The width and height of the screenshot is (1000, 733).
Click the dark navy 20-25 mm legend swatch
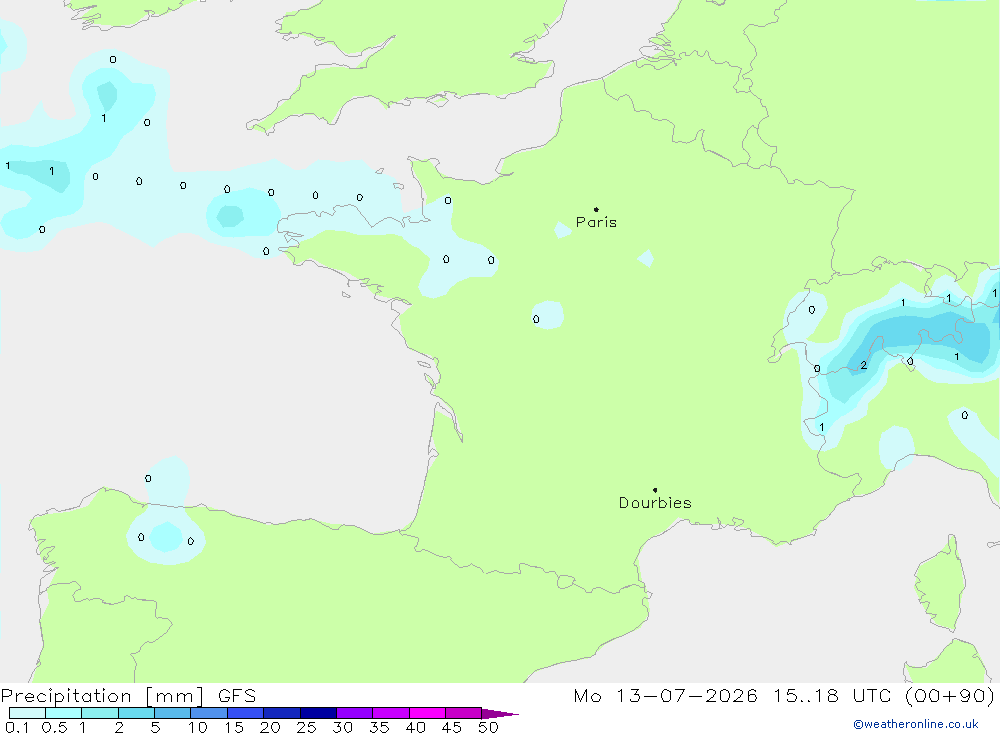(x=282, y=713)
